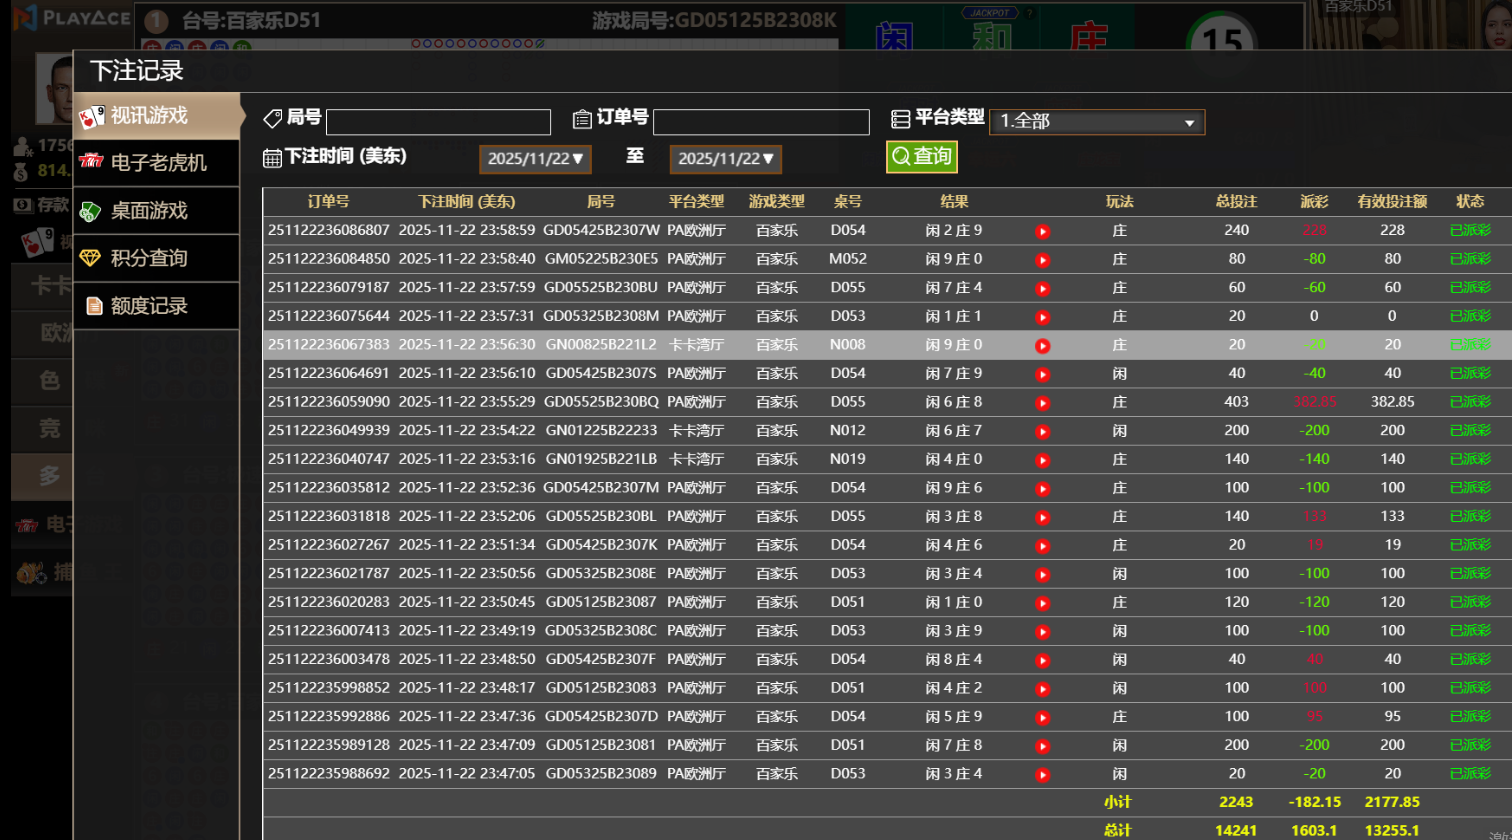Open video replay for order 251122235988692

click(1042, 775)
